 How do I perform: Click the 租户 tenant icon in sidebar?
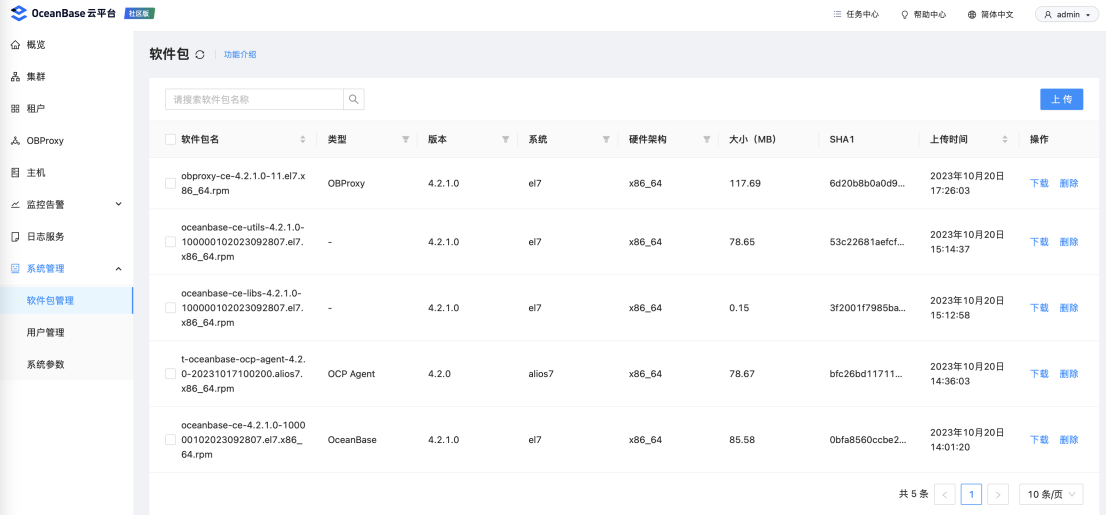click(x=16, y=109)
